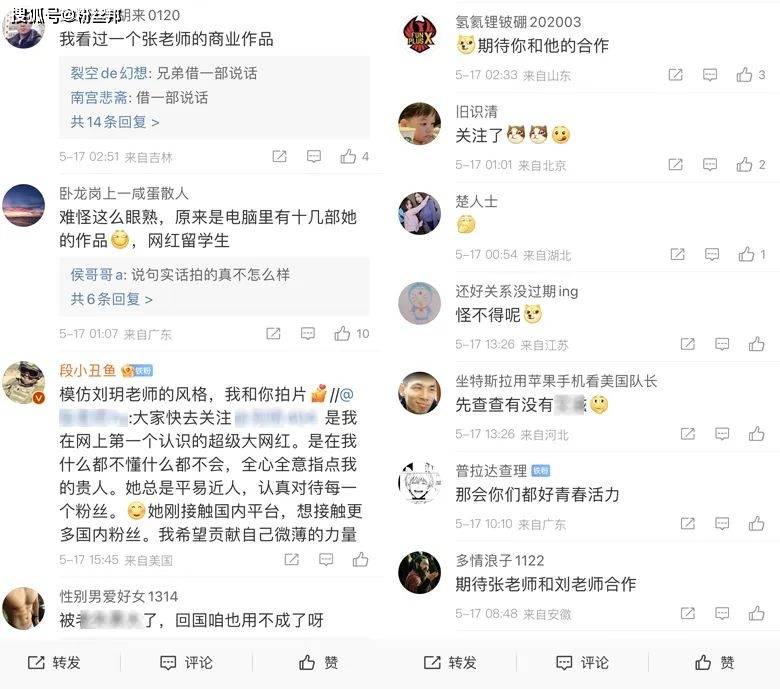Viewport: 780px width, 689px height.
Task: Like the 先查查有没有 comment from 河北
Action: point(757,434)
